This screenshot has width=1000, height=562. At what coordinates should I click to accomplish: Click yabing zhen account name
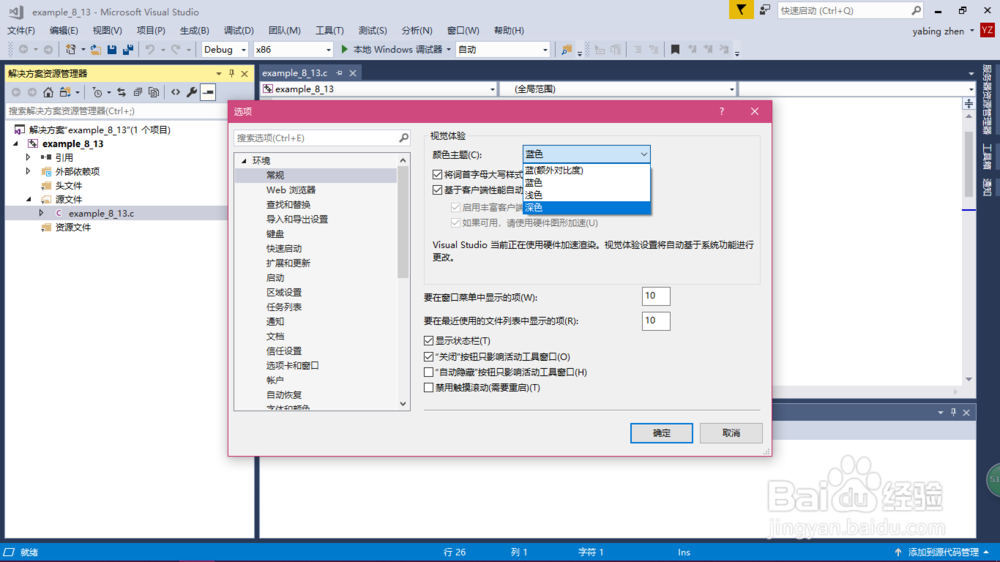[x=938, y=31]
